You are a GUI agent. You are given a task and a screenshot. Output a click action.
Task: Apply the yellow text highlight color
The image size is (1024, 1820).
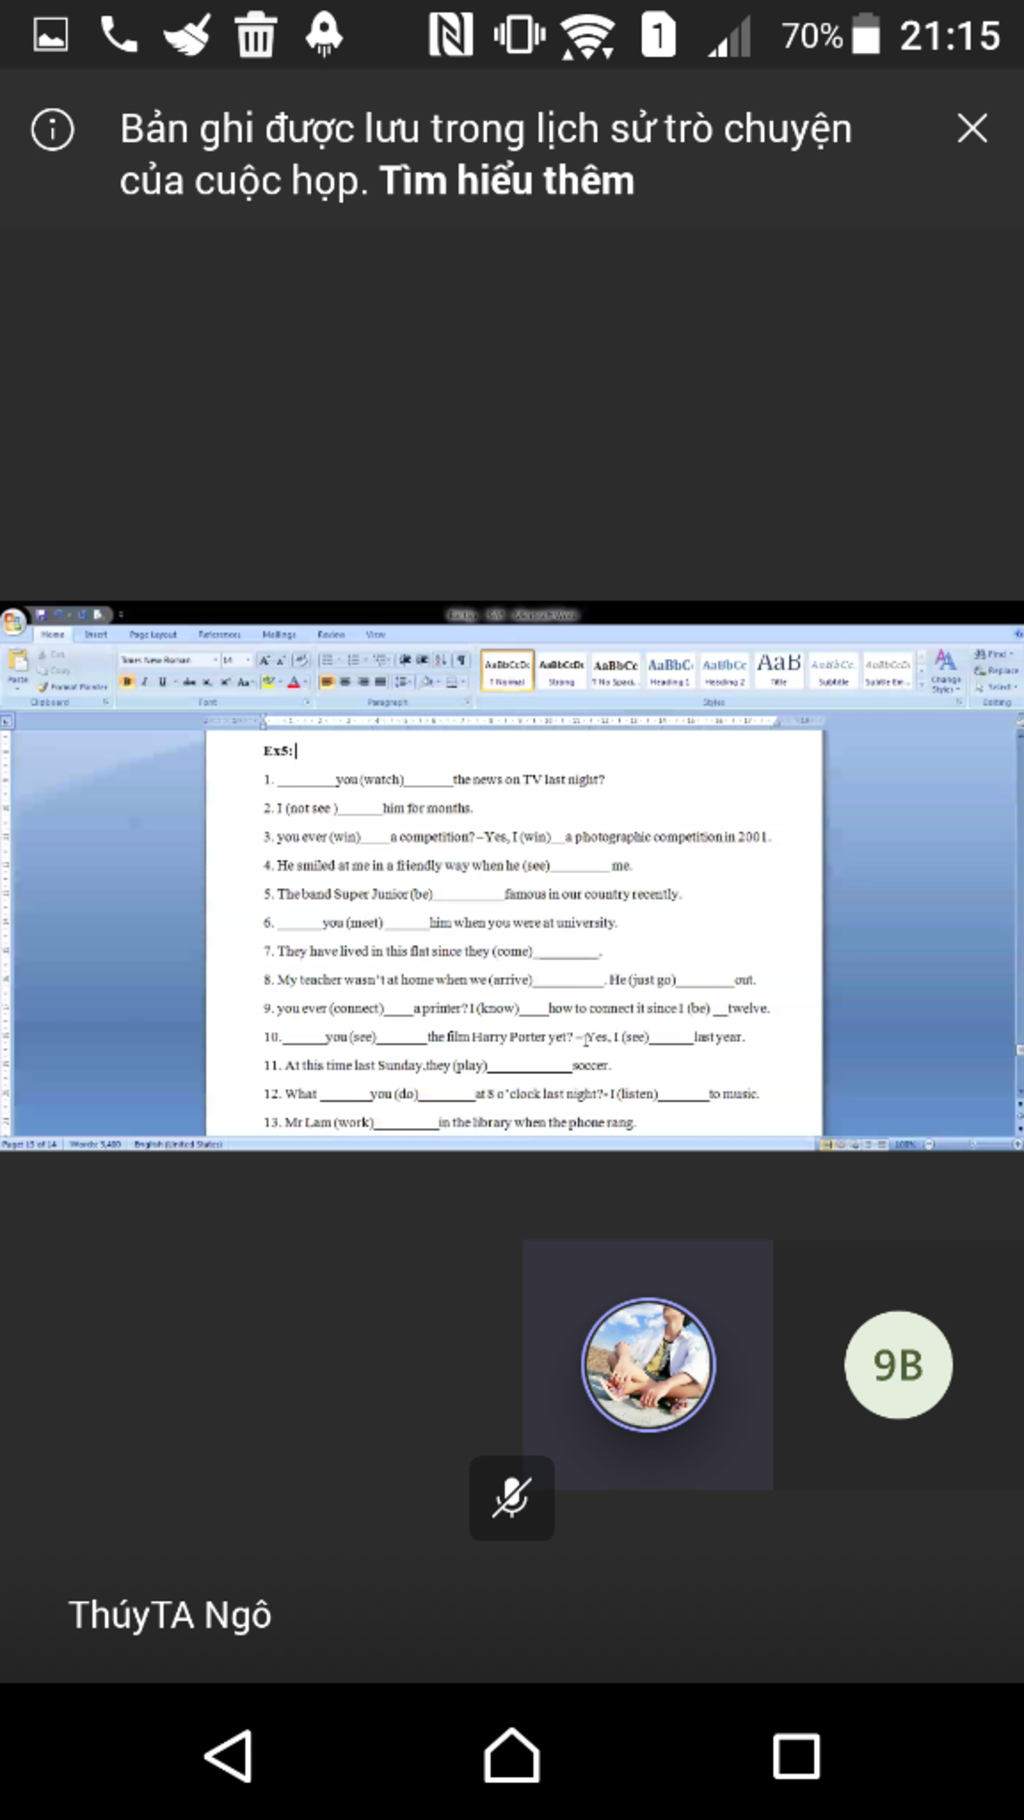point(268,682)
